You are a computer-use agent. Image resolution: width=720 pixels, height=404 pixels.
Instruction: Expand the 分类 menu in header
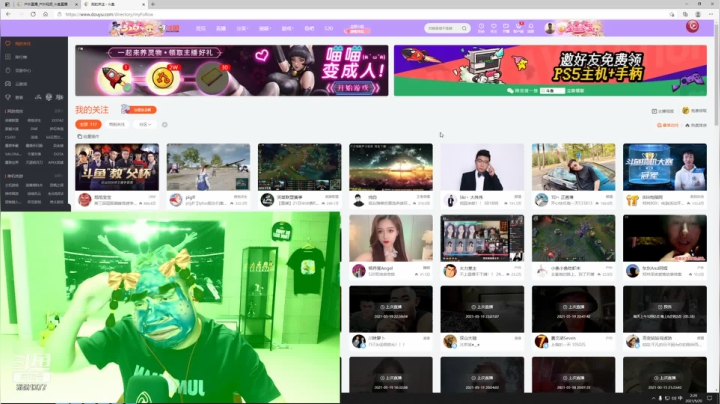(x=242, y=28)
